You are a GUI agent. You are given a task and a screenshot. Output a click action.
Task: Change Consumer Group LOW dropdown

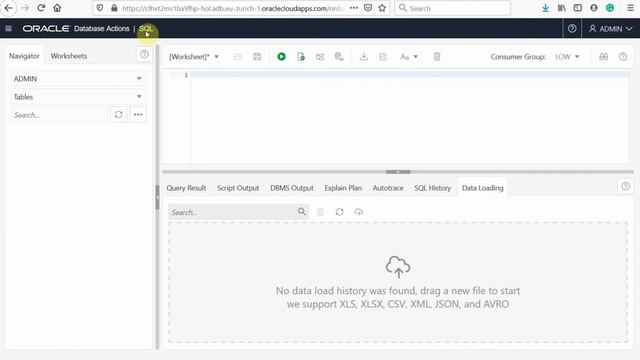click(x=567, y=57)
